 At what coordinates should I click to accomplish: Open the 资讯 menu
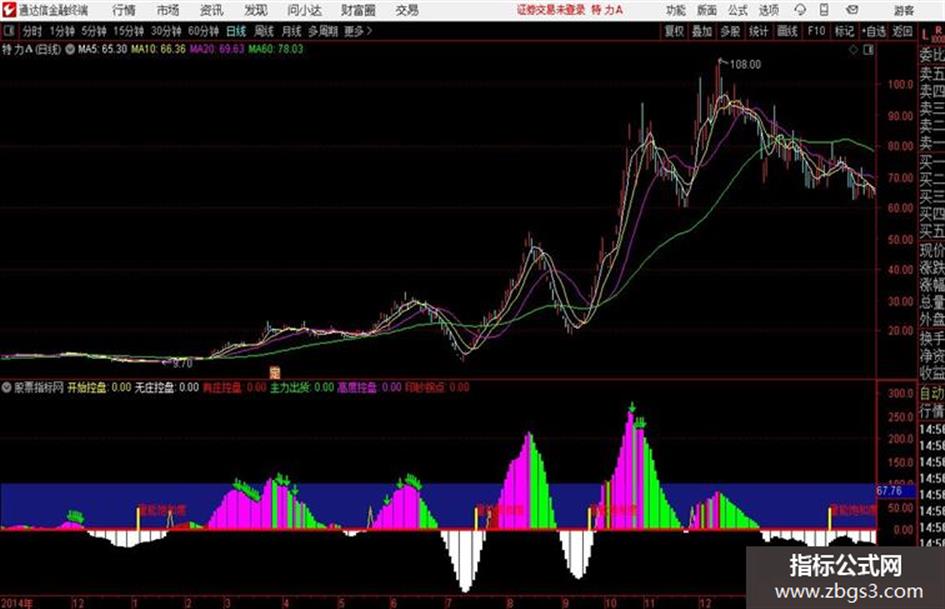pos(211,10)
